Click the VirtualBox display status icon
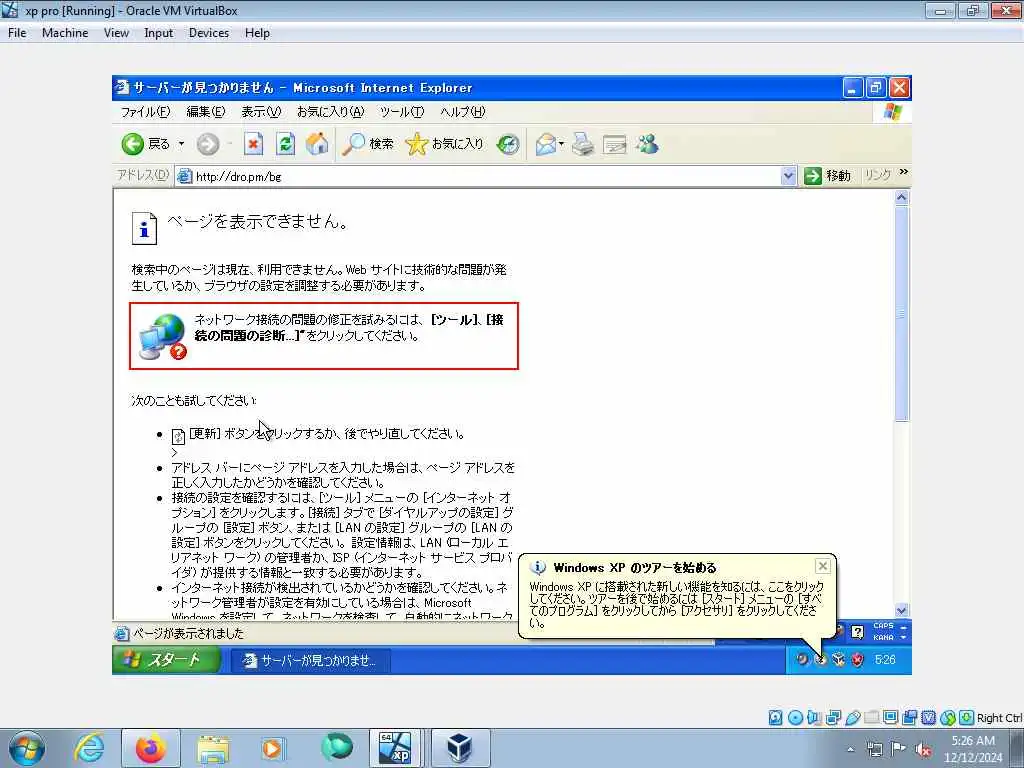1024x768 pixels. tap(890, 718)
